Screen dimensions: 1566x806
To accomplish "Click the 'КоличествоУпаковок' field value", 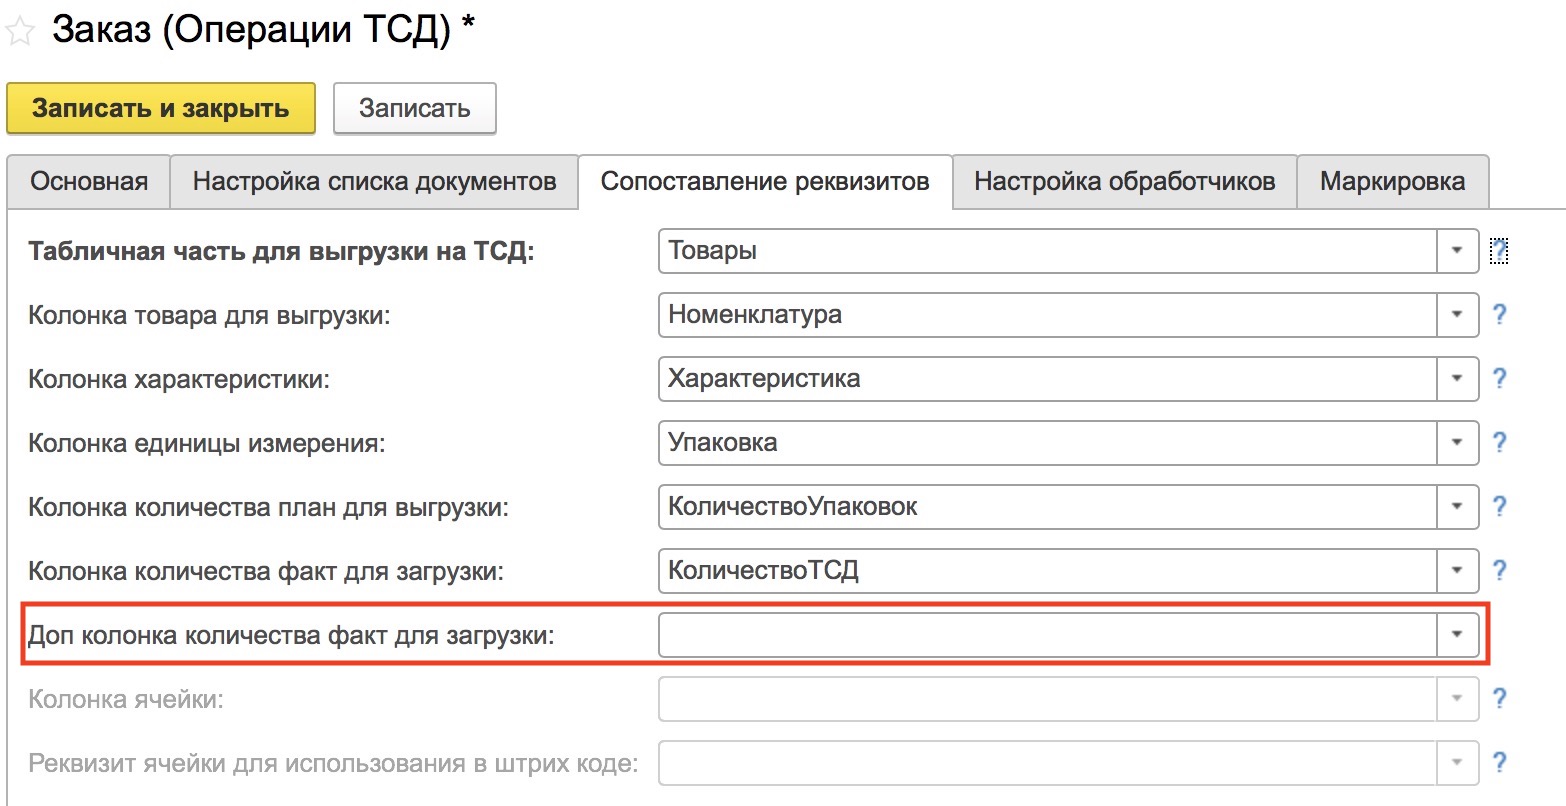I will tap(1048, 506).
